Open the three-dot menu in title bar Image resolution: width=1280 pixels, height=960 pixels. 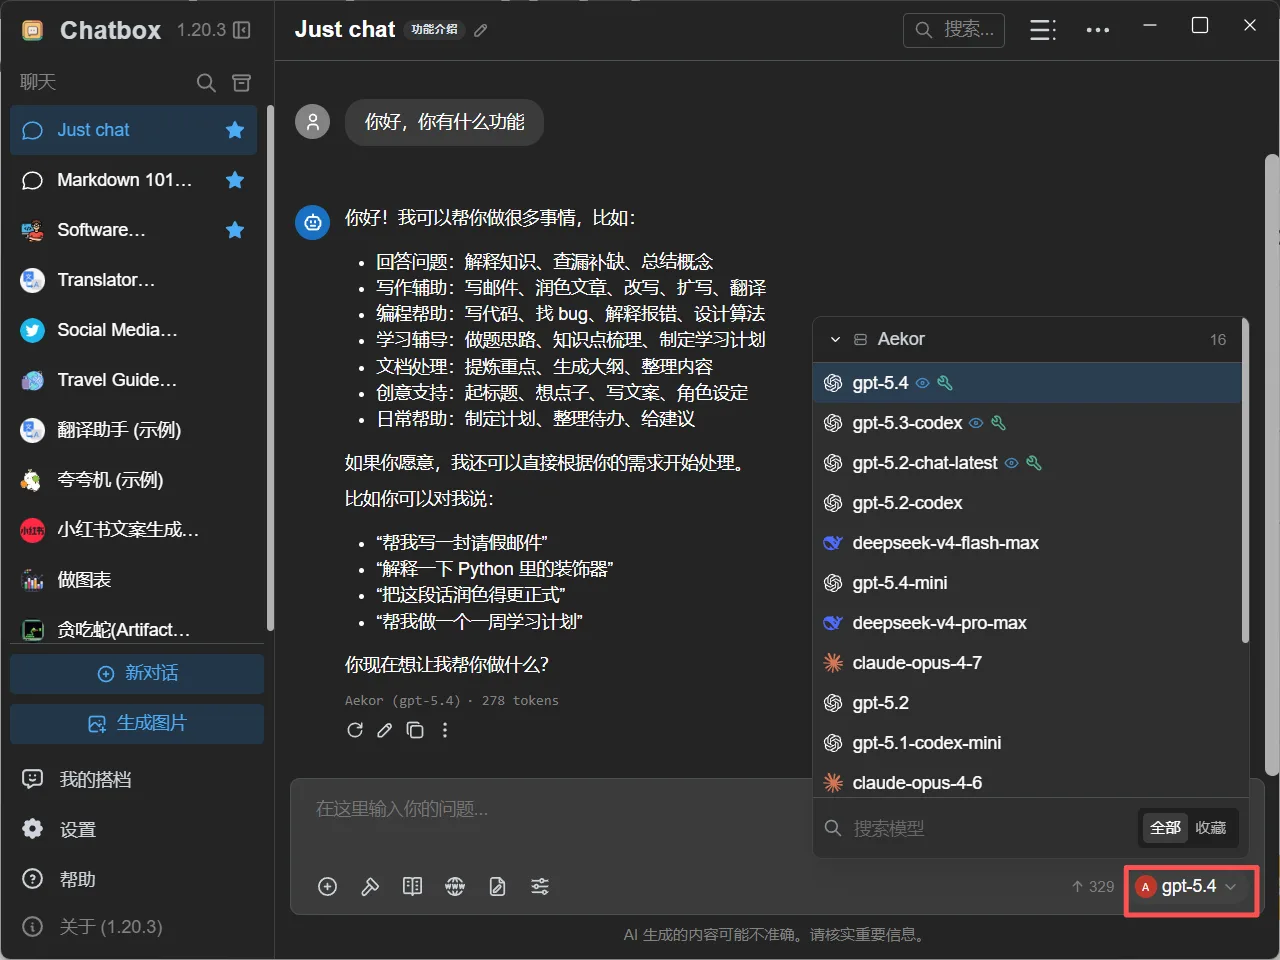[x=1098, y=30]
